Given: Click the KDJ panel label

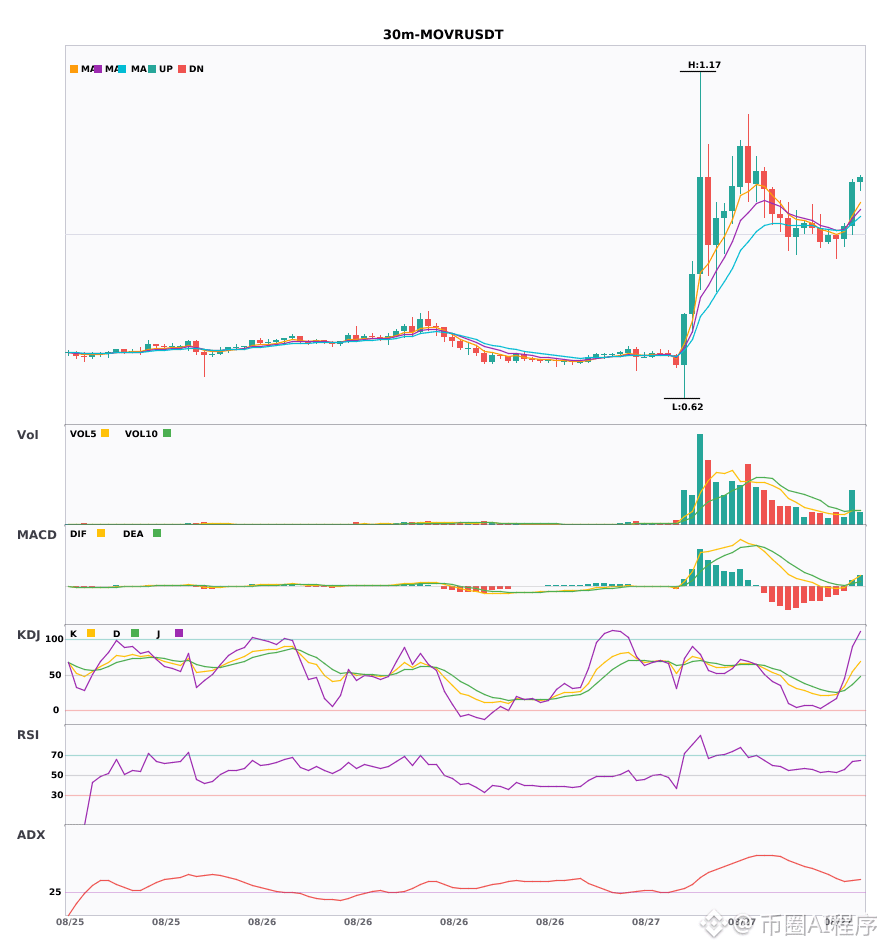Looking at the screenshot, I should pyautogui.click(x=28, y=635).
